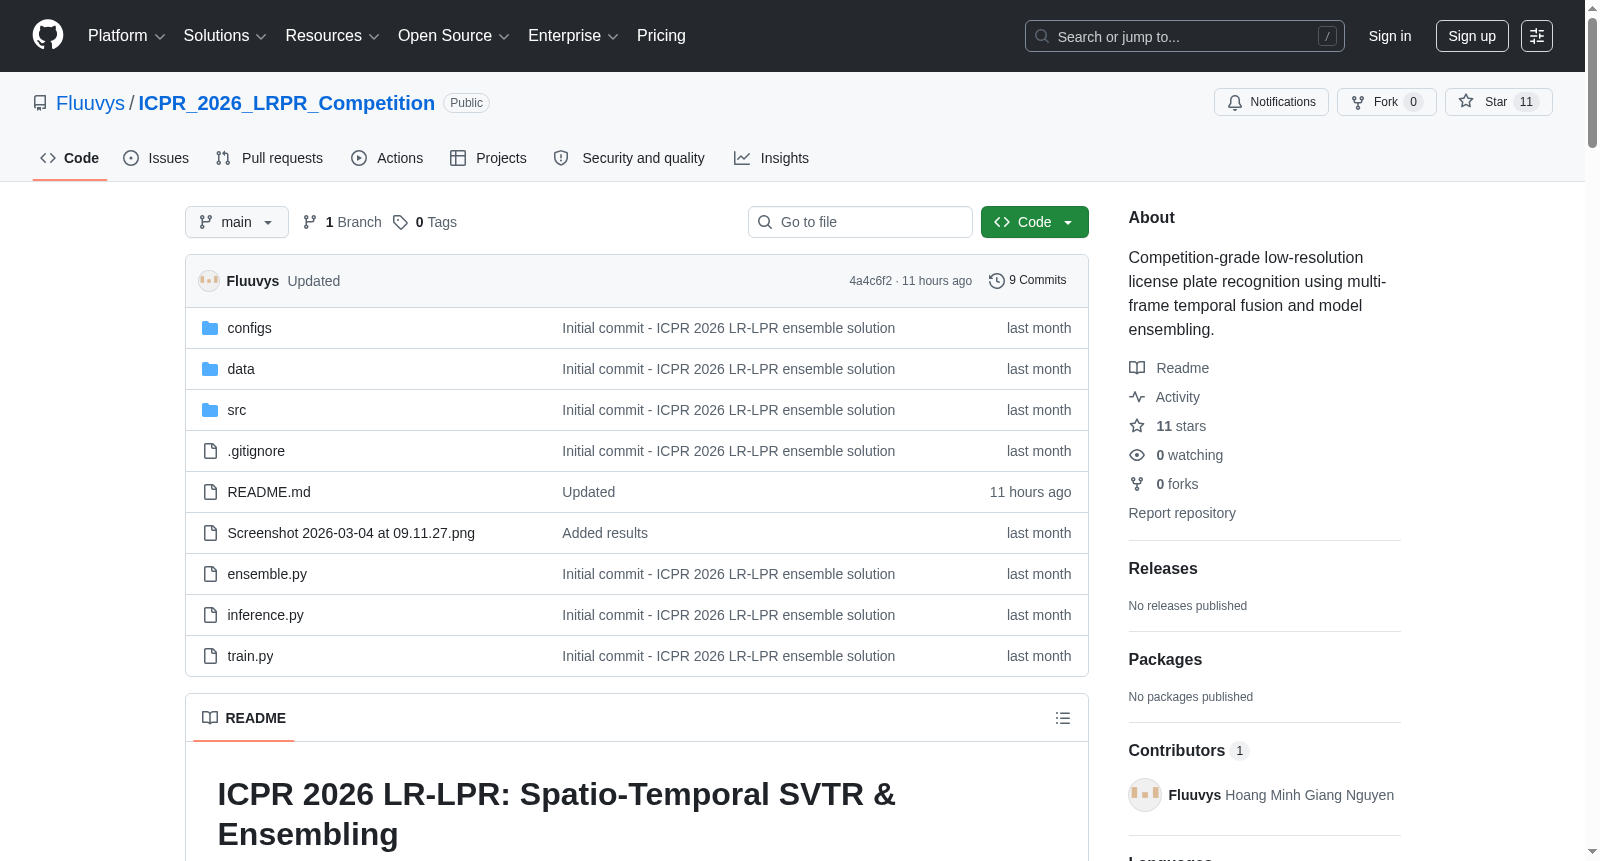1600x861 pixels.
Task: Open the ensemble.py file link
Action: pos(267,574)
